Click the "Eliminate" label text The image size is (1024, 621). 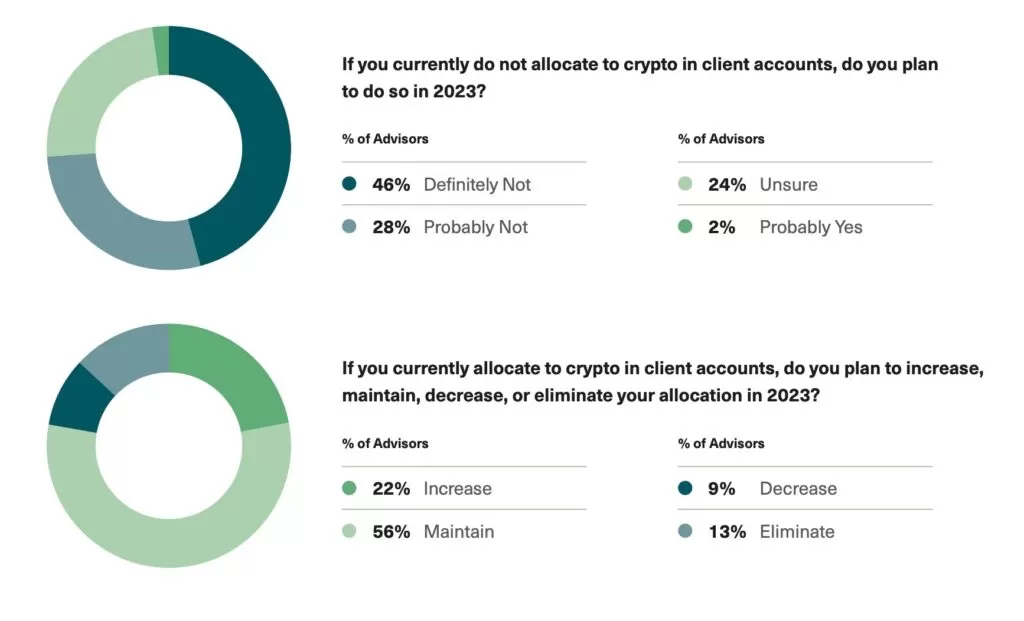point(796,532)
